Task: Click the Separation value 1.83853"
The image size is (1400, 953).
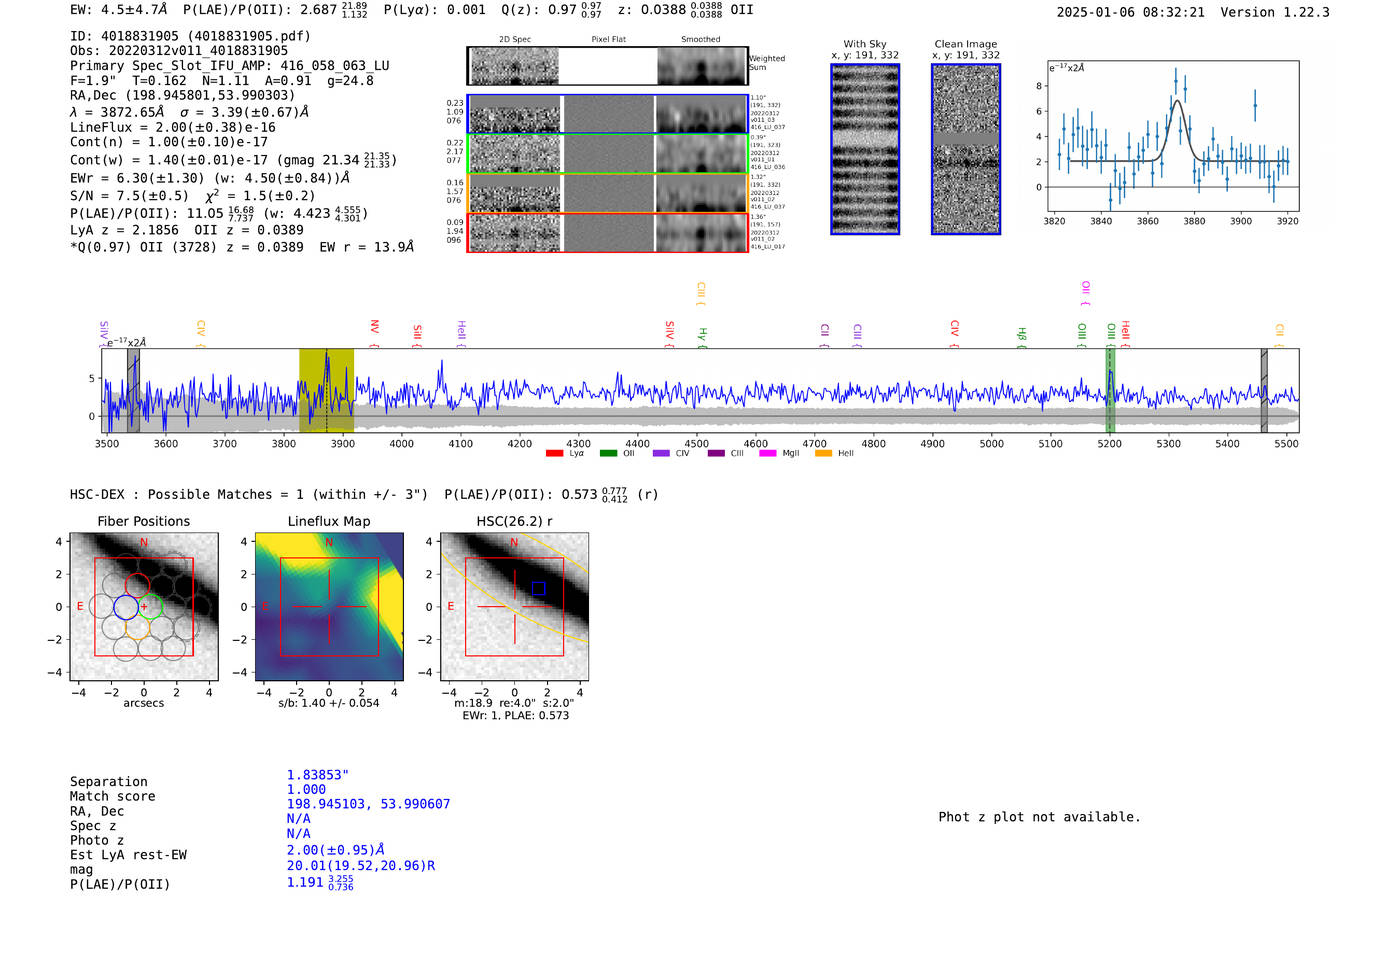Action: coord(318,776)
